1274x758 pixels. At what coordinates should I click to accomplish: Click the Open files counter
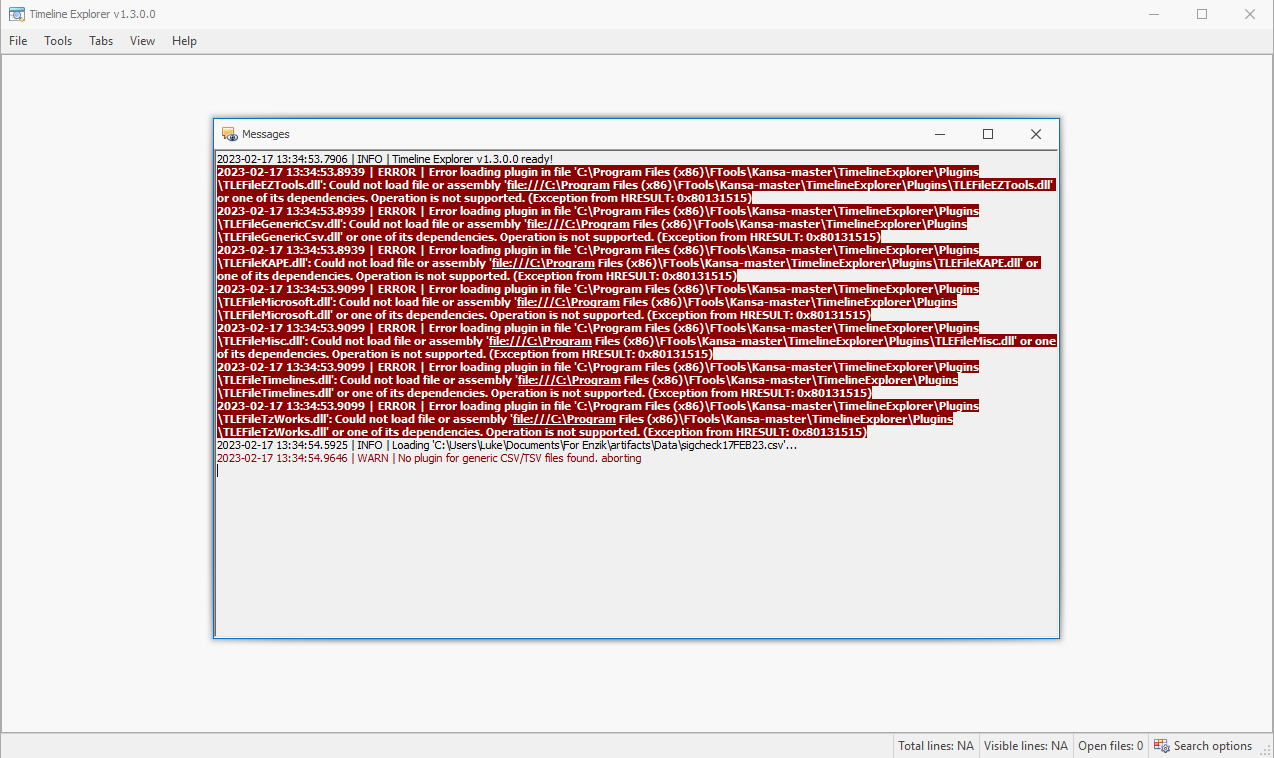click(1110, 746)
